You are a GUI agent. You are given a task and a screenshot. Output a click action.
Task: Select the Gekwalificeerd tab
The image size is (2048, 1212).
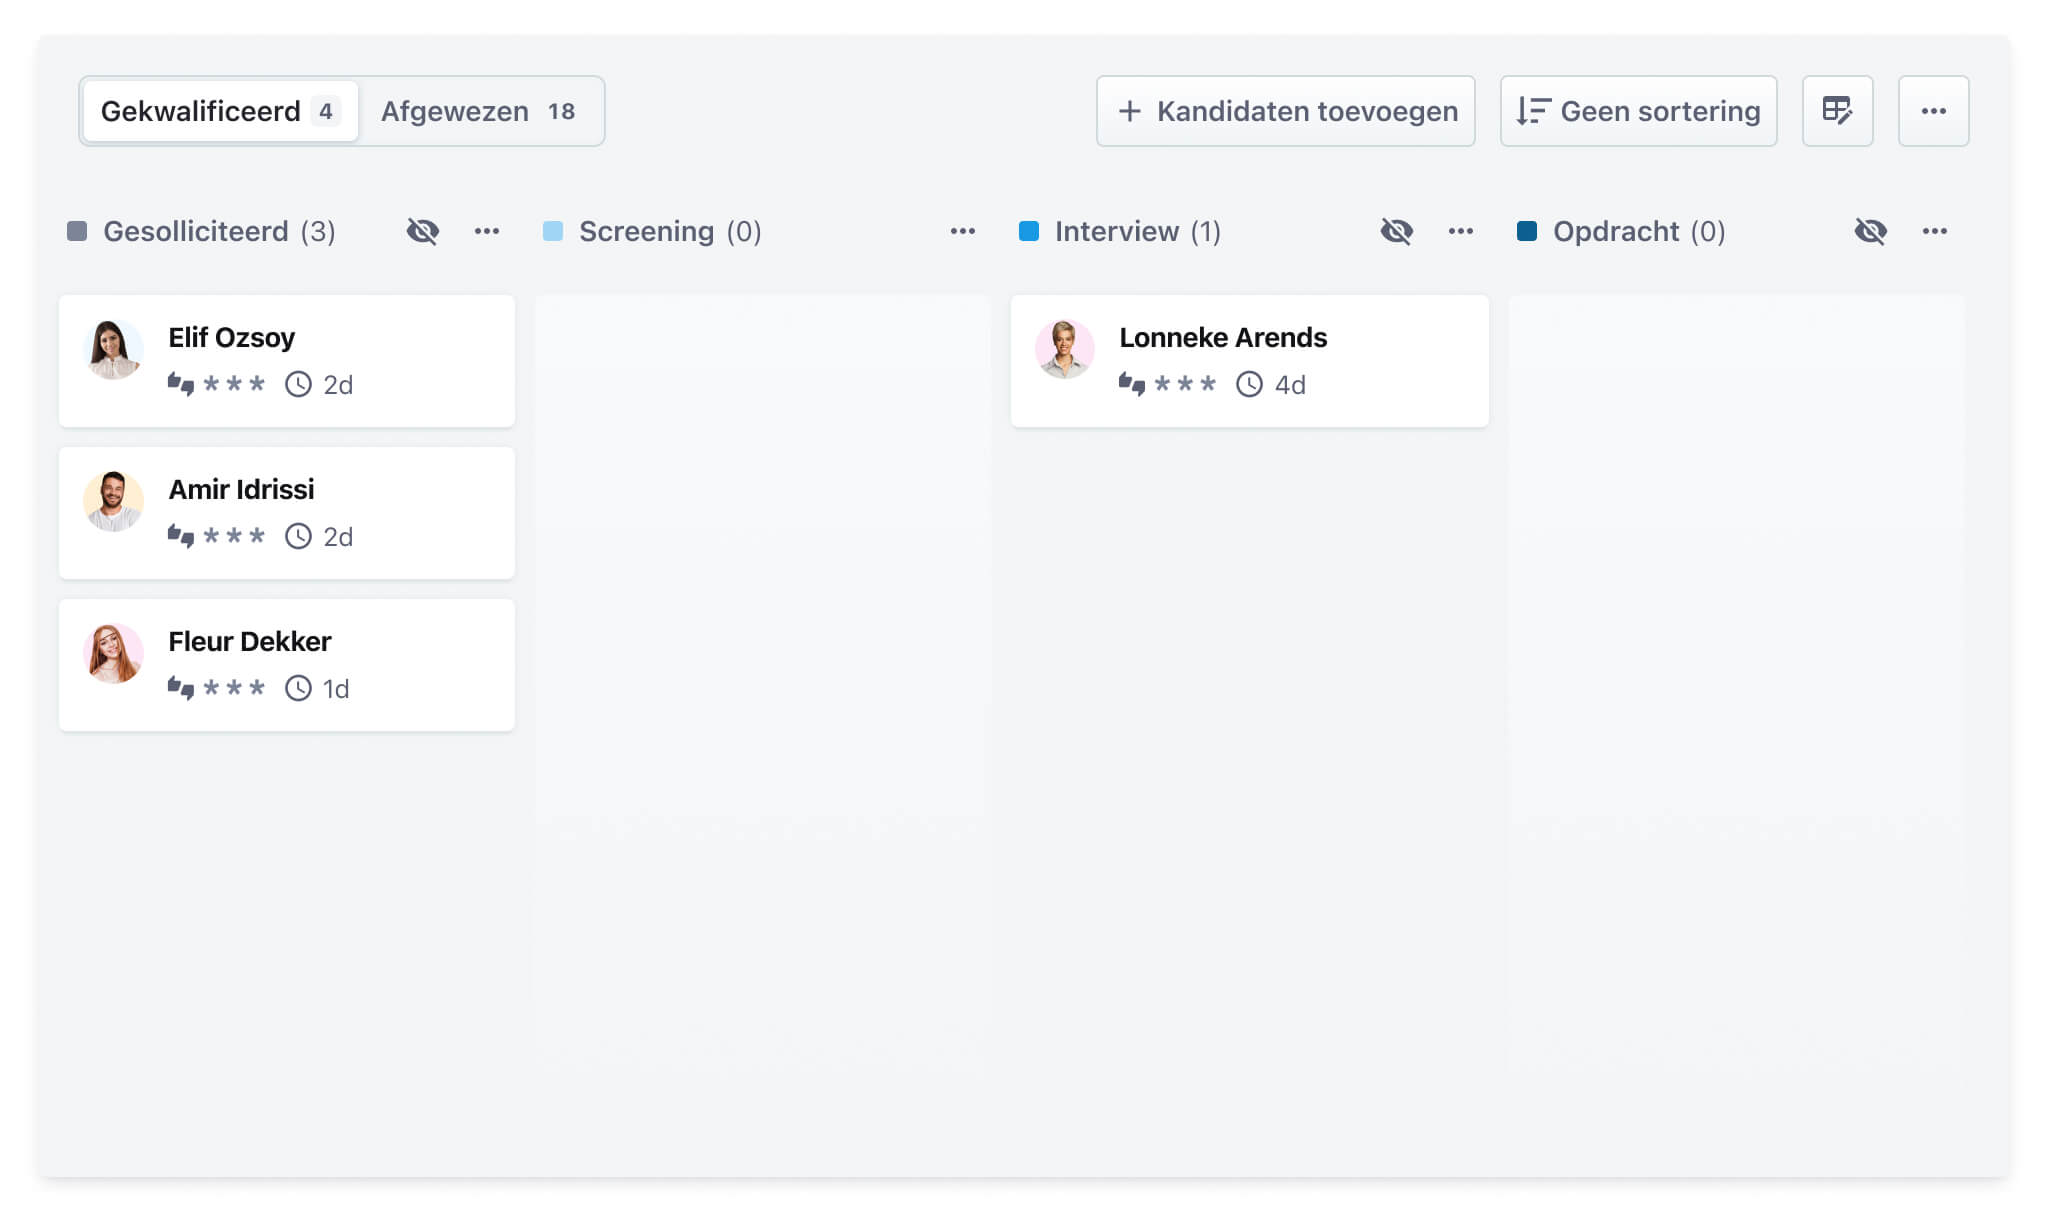[220, 111]
